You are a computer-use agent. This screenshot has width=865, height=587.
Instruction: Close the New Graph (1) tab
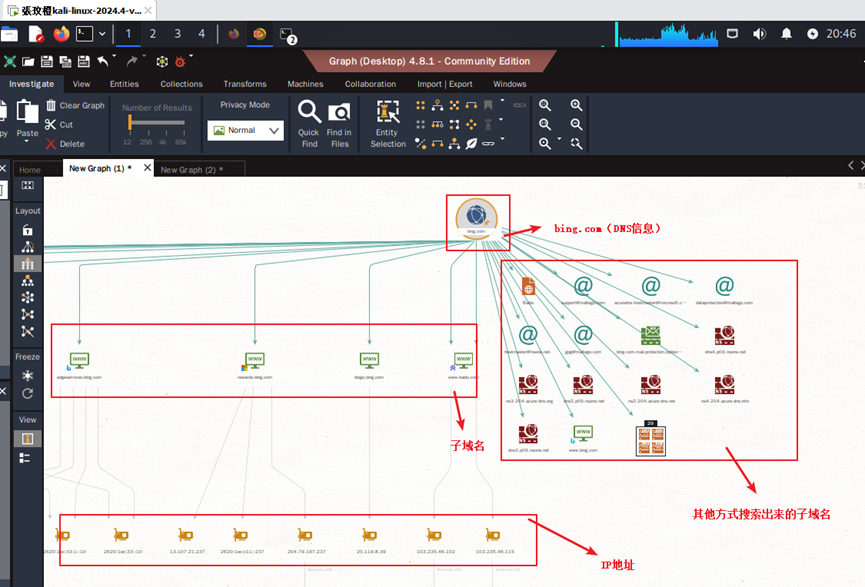(147, 168)
